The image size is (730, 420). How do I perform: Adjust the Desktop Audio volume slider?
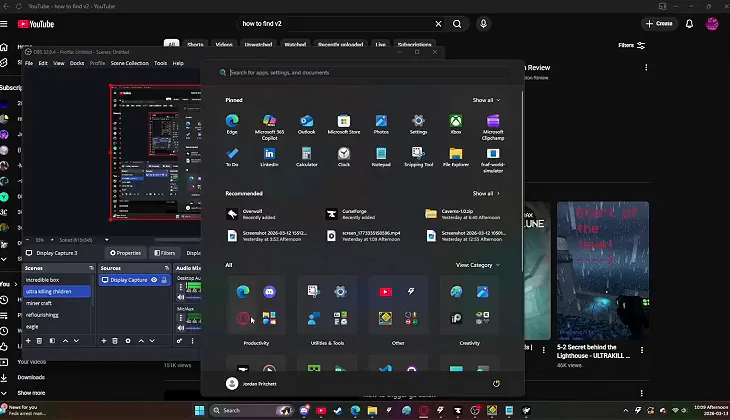click(194, 297)
